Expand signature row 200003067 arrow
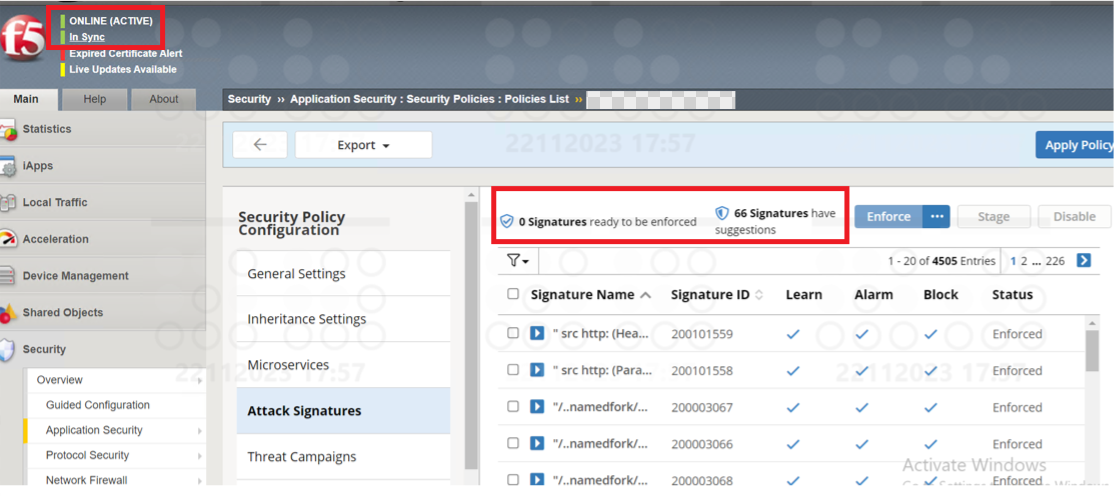The height and width of the screenshot is (496, 1114). pos(538,406)
